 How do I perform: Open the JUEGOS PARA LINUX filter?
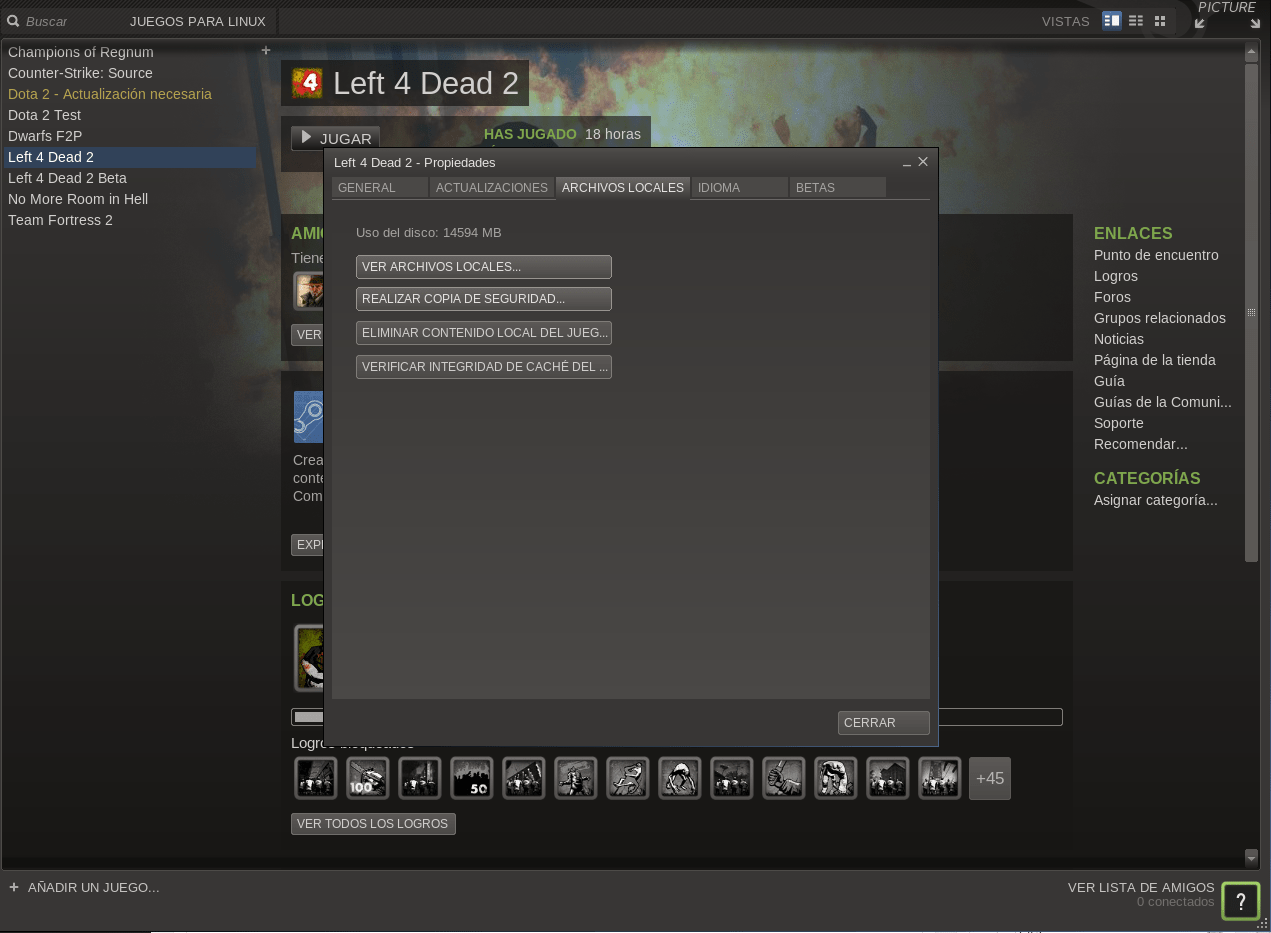point(198,21)
